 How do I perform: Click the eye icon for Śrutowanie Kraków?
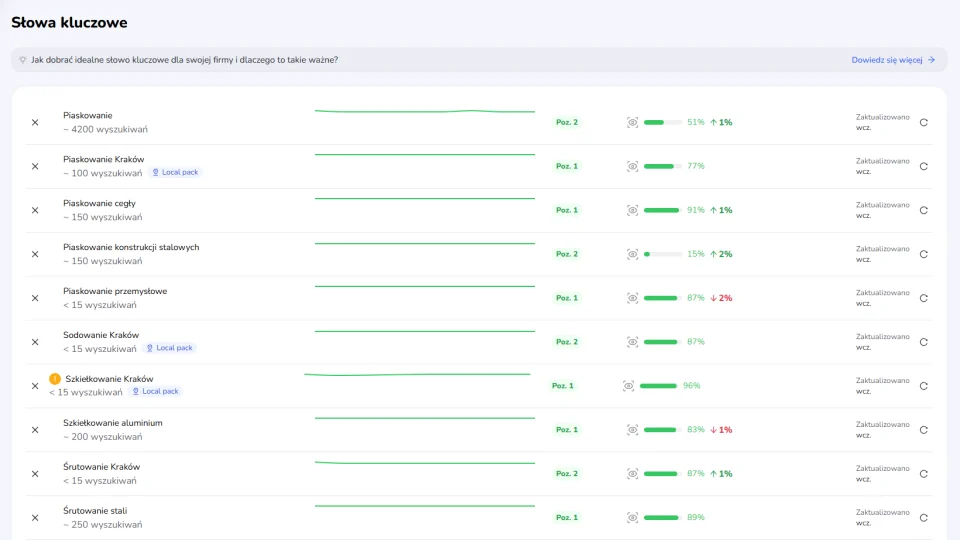pyautogui.click(x=632, y=474)
